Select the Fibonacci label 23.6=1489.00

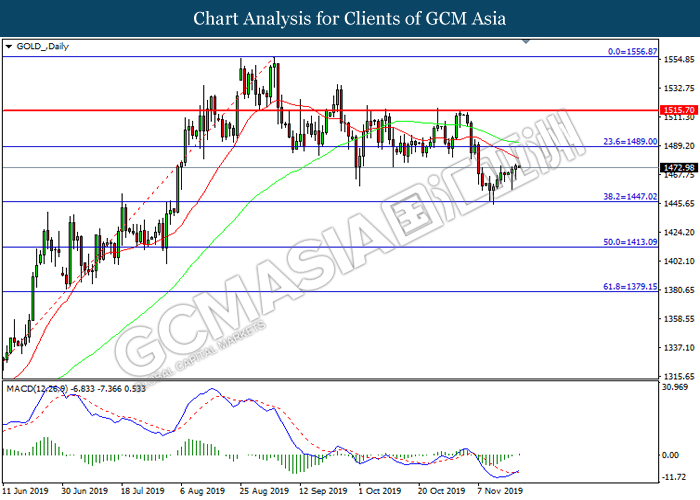tap(630, 142)
